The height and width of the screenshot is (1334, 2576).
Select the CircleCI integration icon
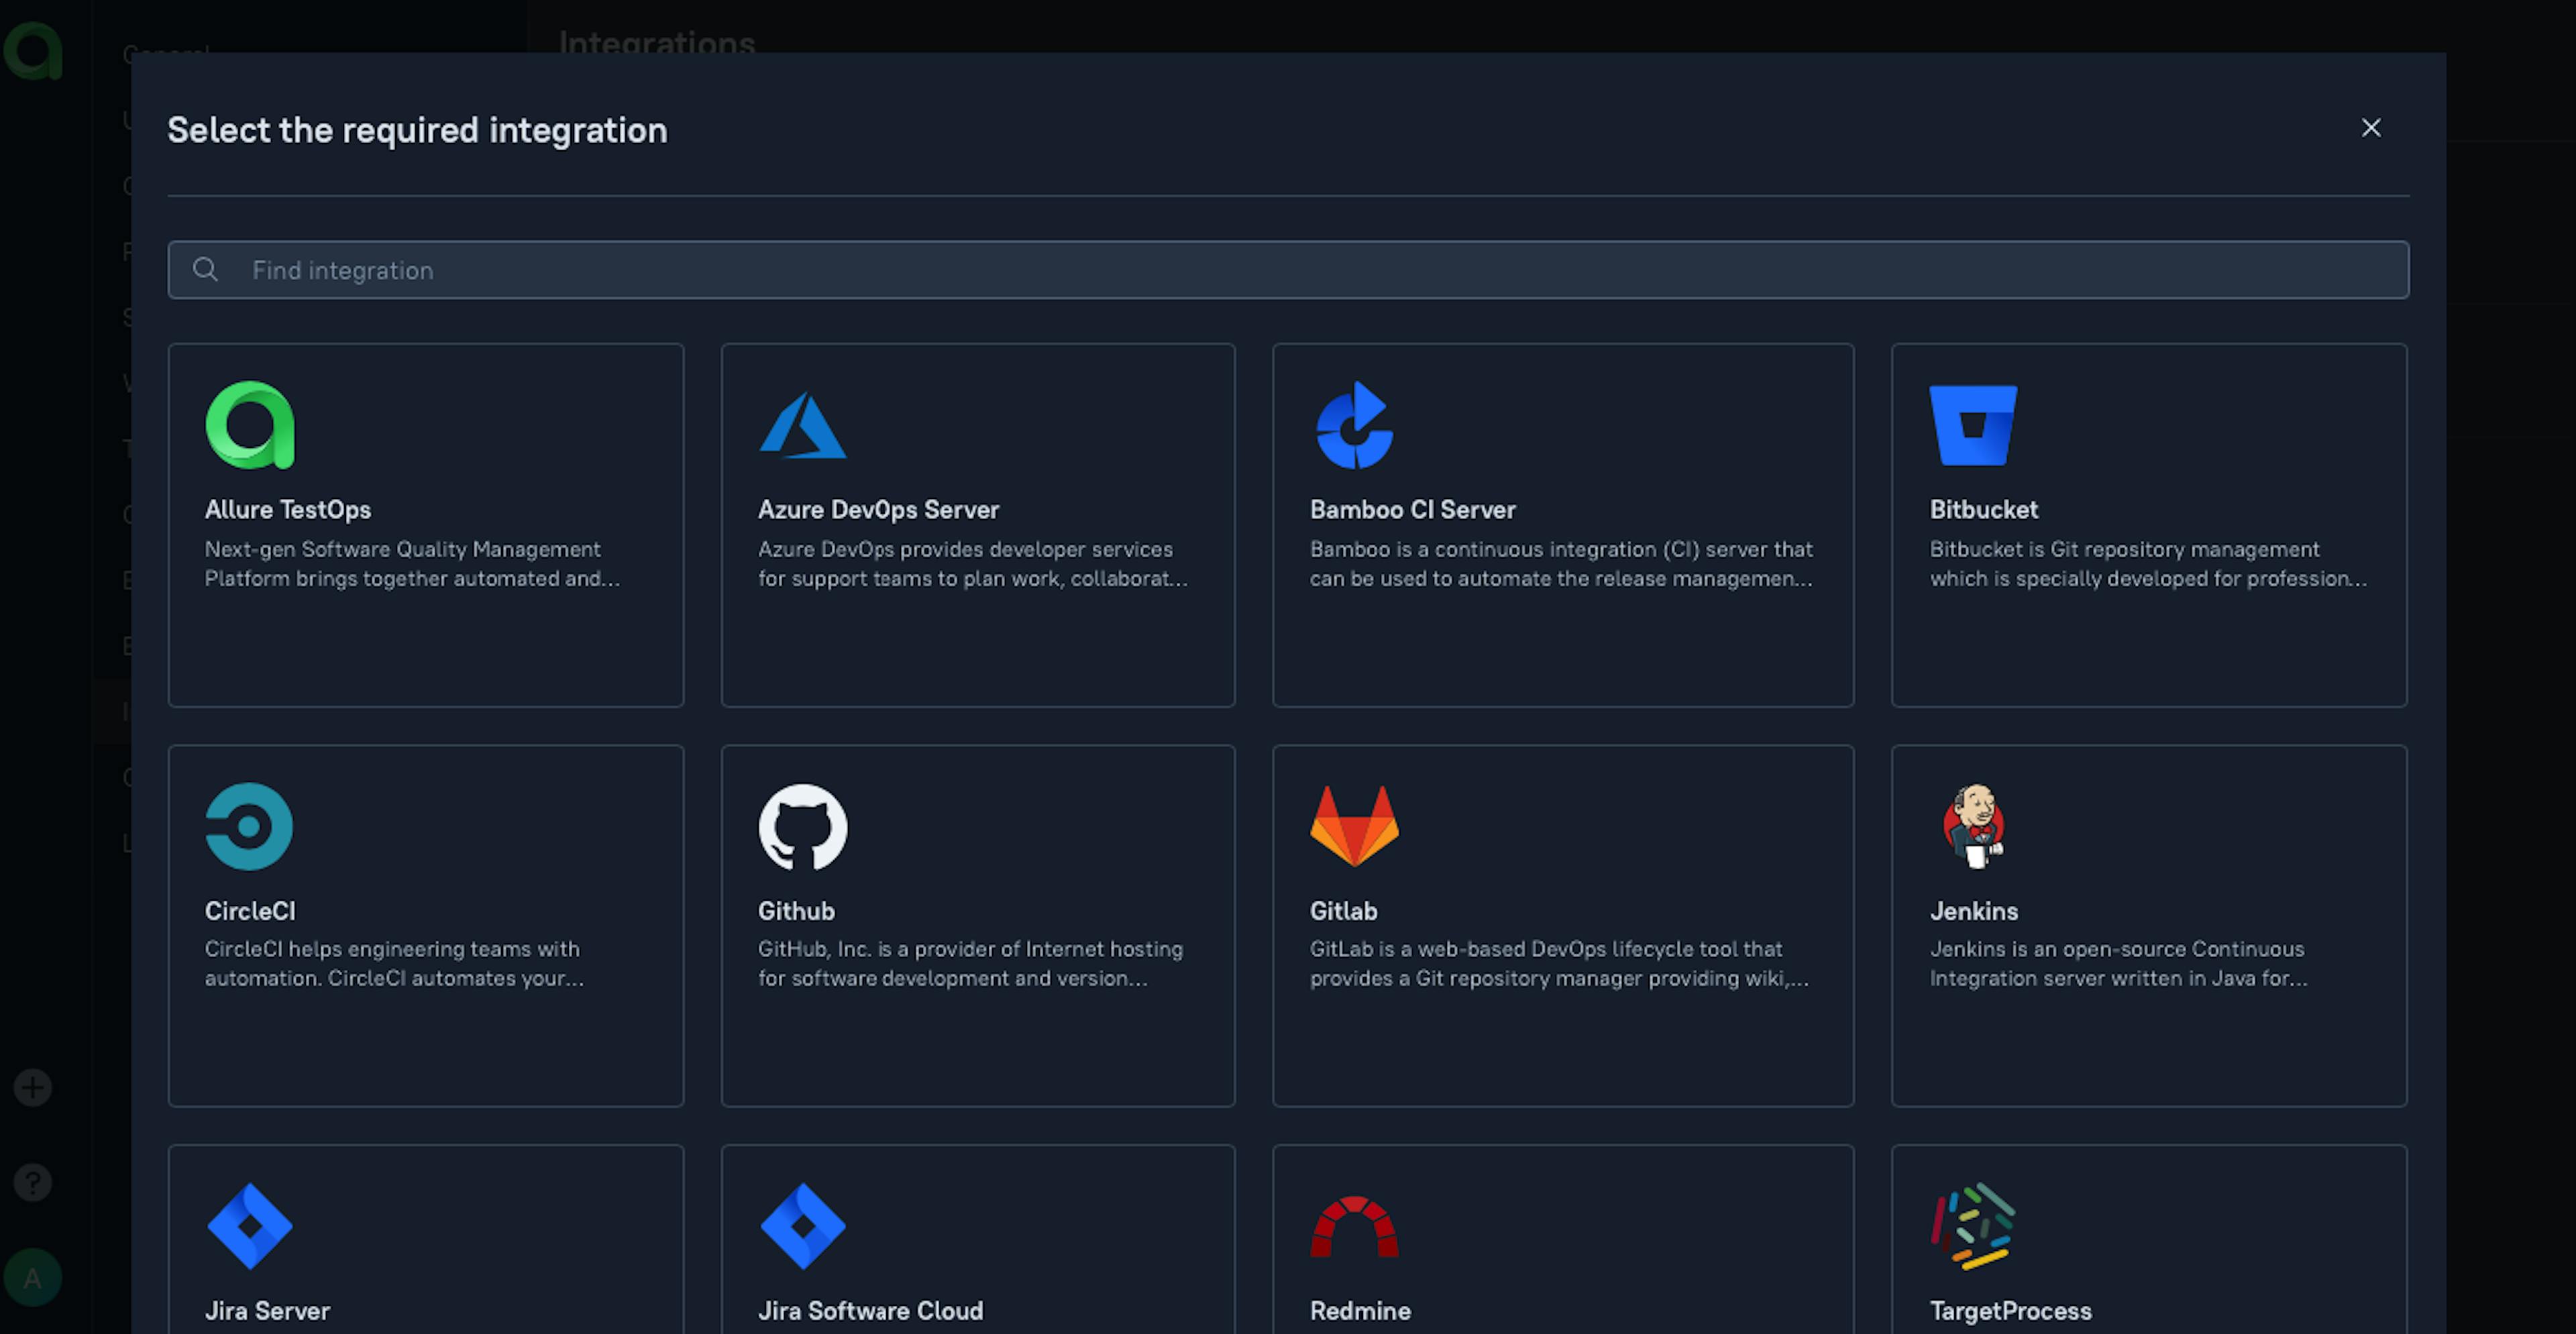(x=249, y=825)
